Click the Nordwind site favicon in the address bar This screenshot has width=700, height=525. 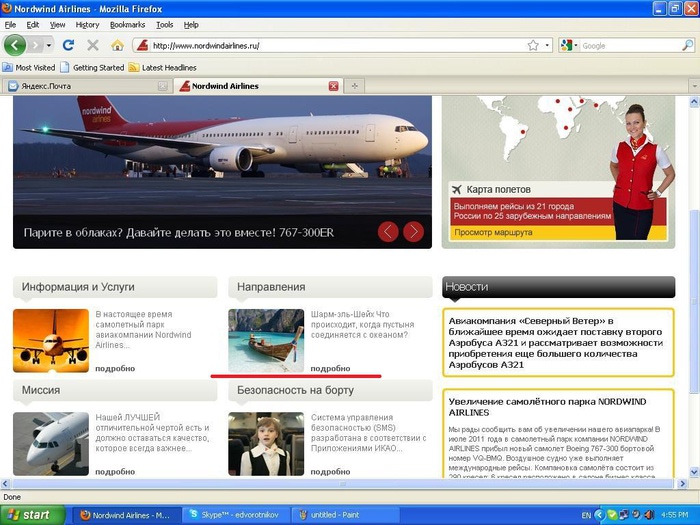tap(142, 46)
